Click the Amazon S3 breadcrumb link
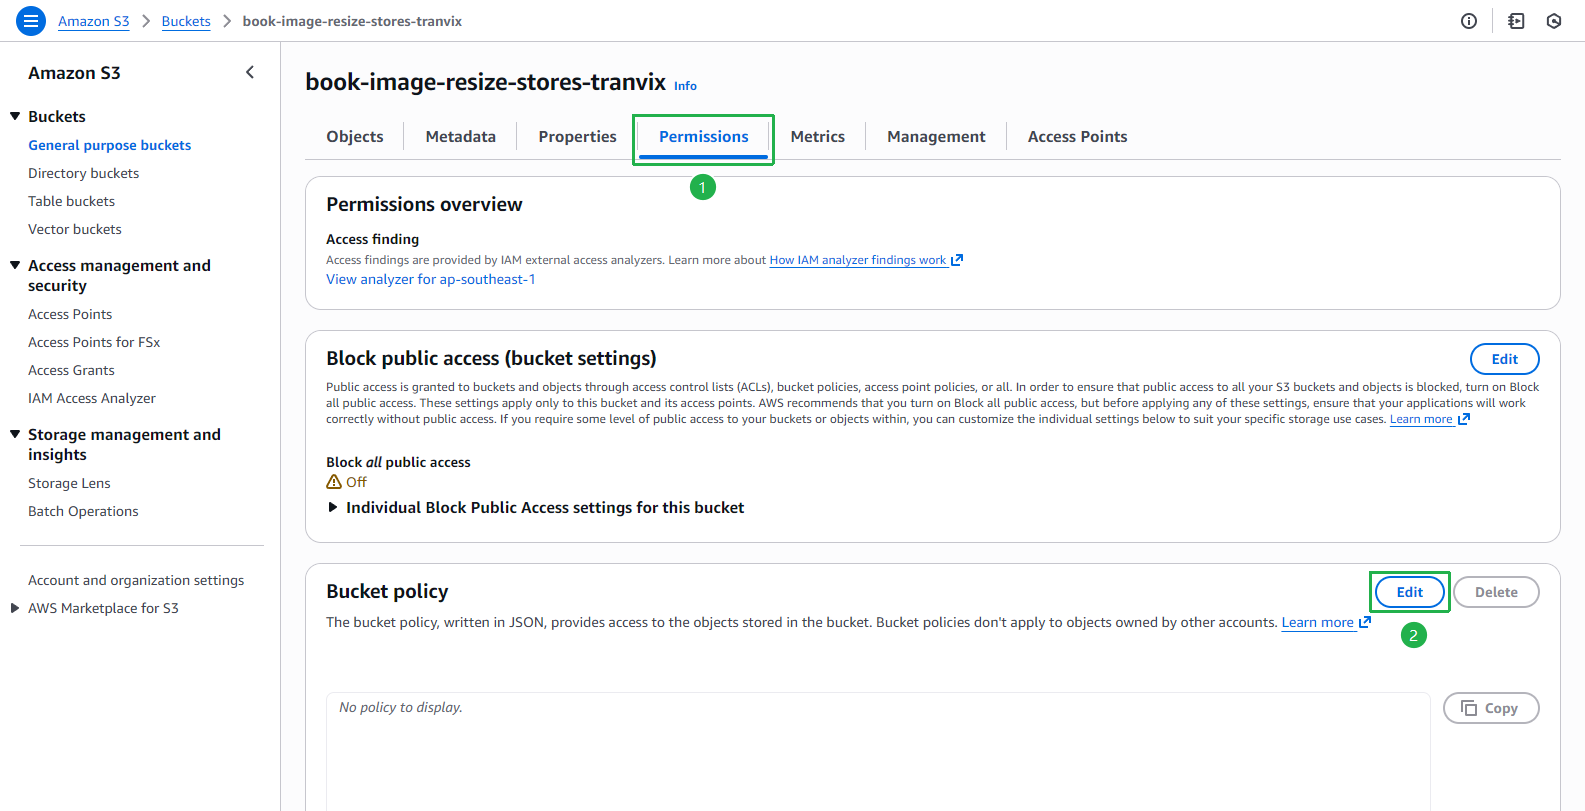 [94, 21]
